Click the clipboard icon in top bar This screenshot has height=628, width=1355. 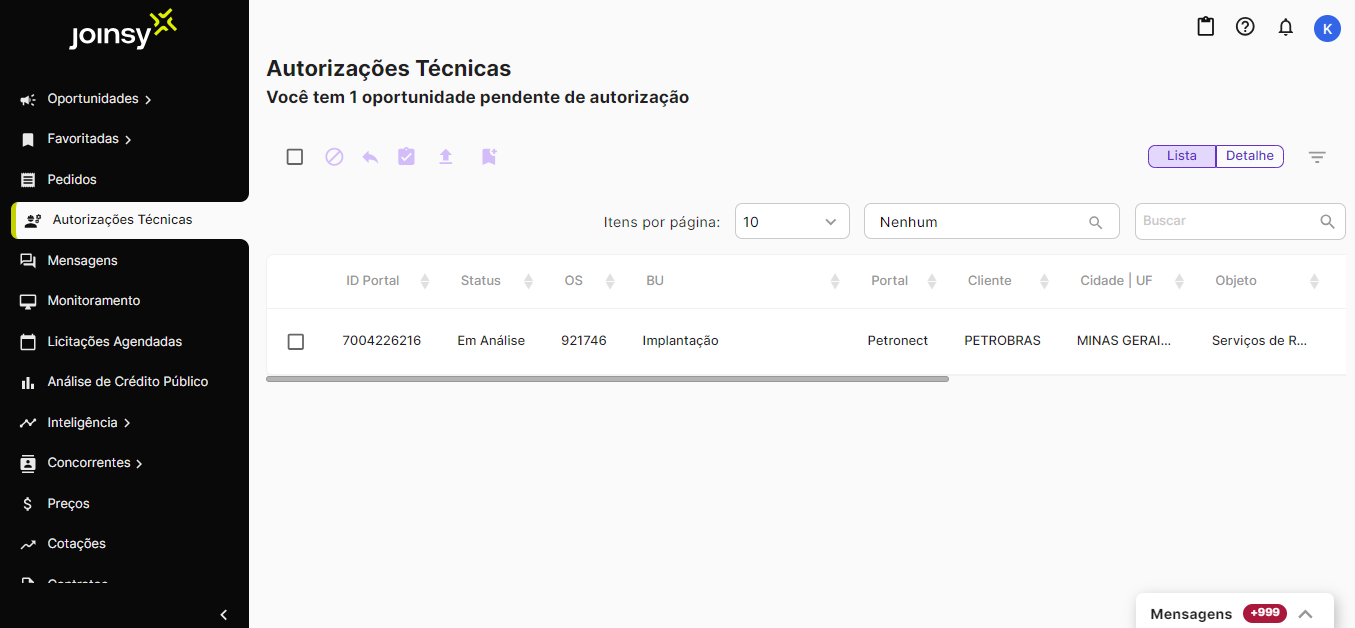(1206, 27)
